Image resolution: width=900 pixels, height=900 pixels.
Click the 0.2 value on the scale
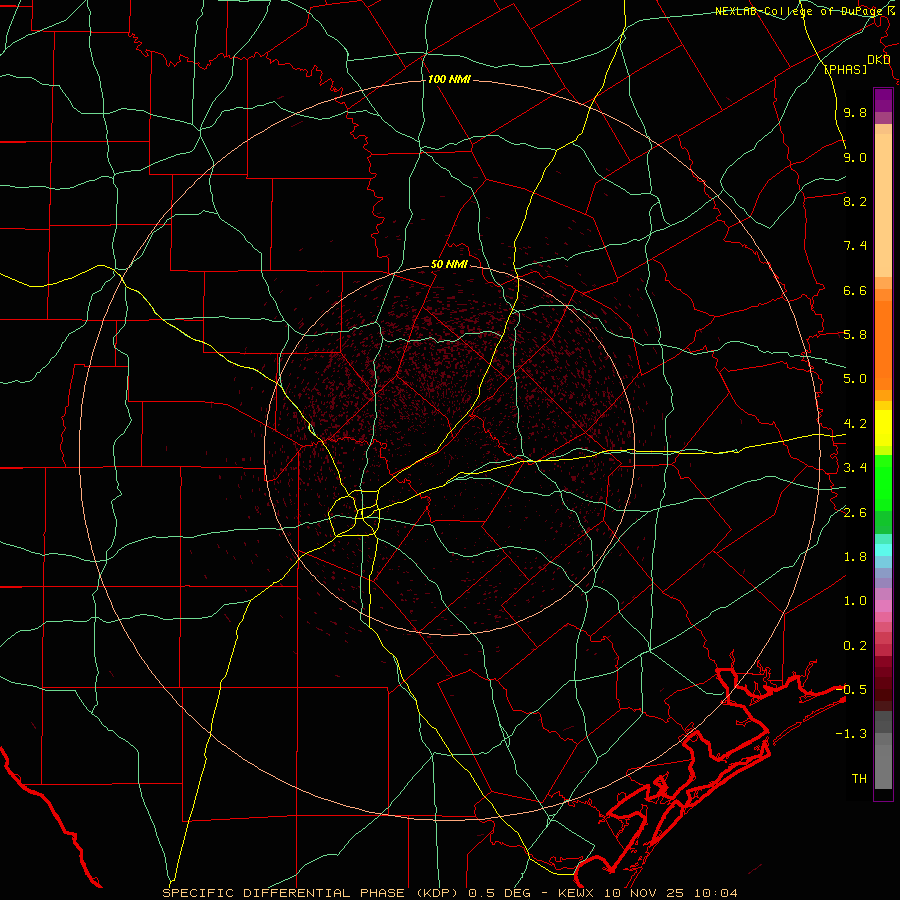click(x=855, y=646)
